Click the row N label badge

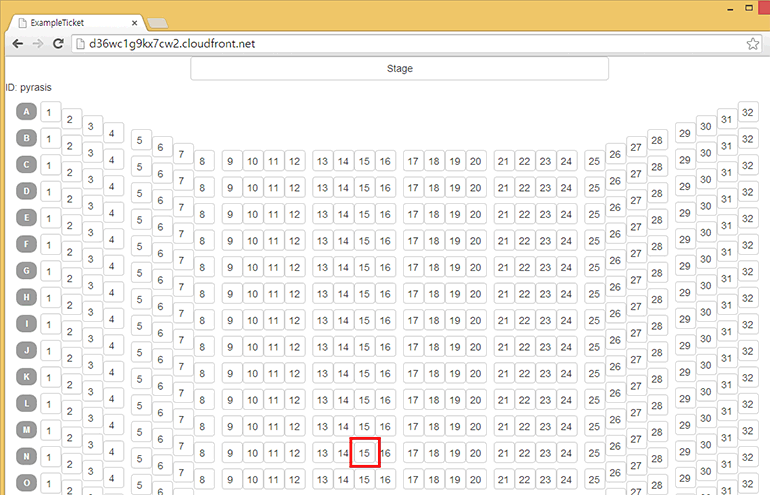[26, 457]
